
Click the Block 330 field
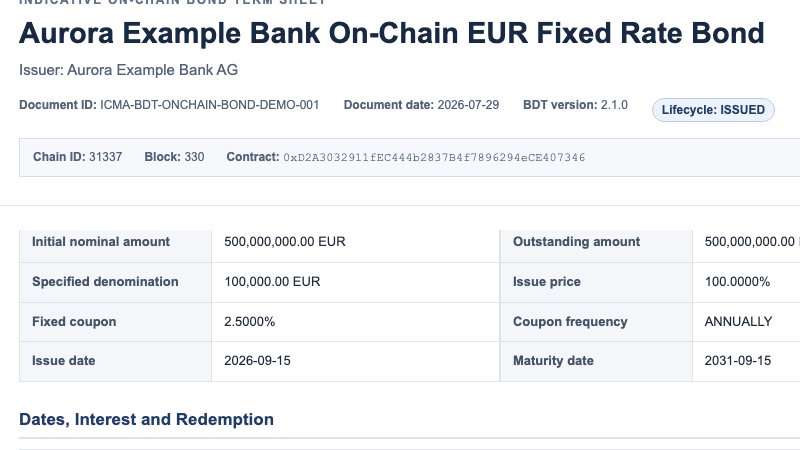pos(174,157)
